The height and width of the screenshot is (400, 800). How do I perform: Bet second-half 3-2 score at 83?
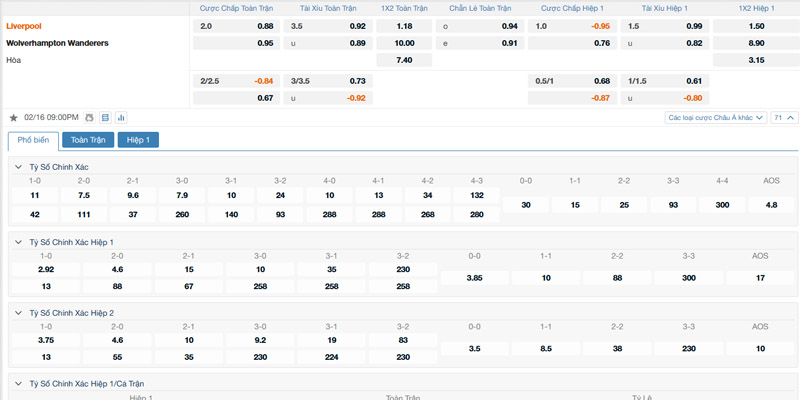(x=403, y=340)
